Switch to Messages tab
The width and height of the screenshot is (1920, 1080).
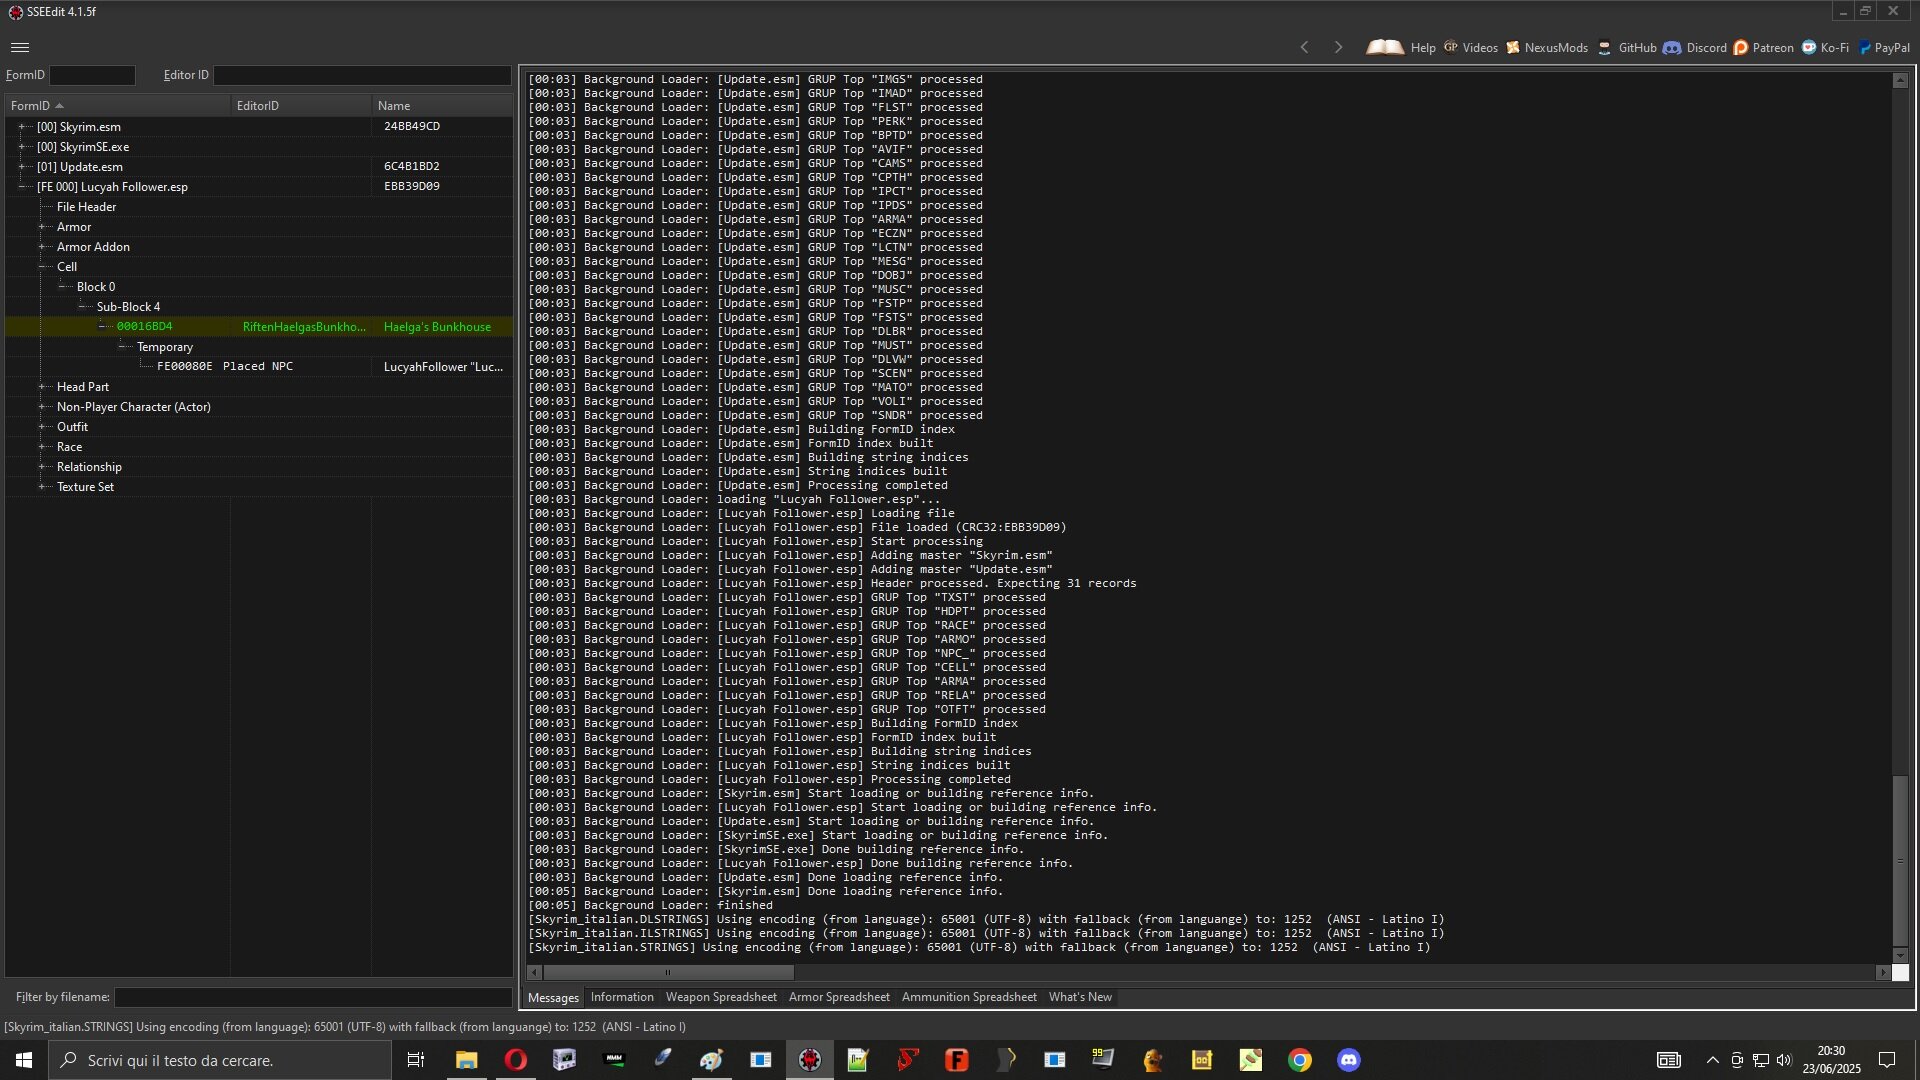pos(553,997)
